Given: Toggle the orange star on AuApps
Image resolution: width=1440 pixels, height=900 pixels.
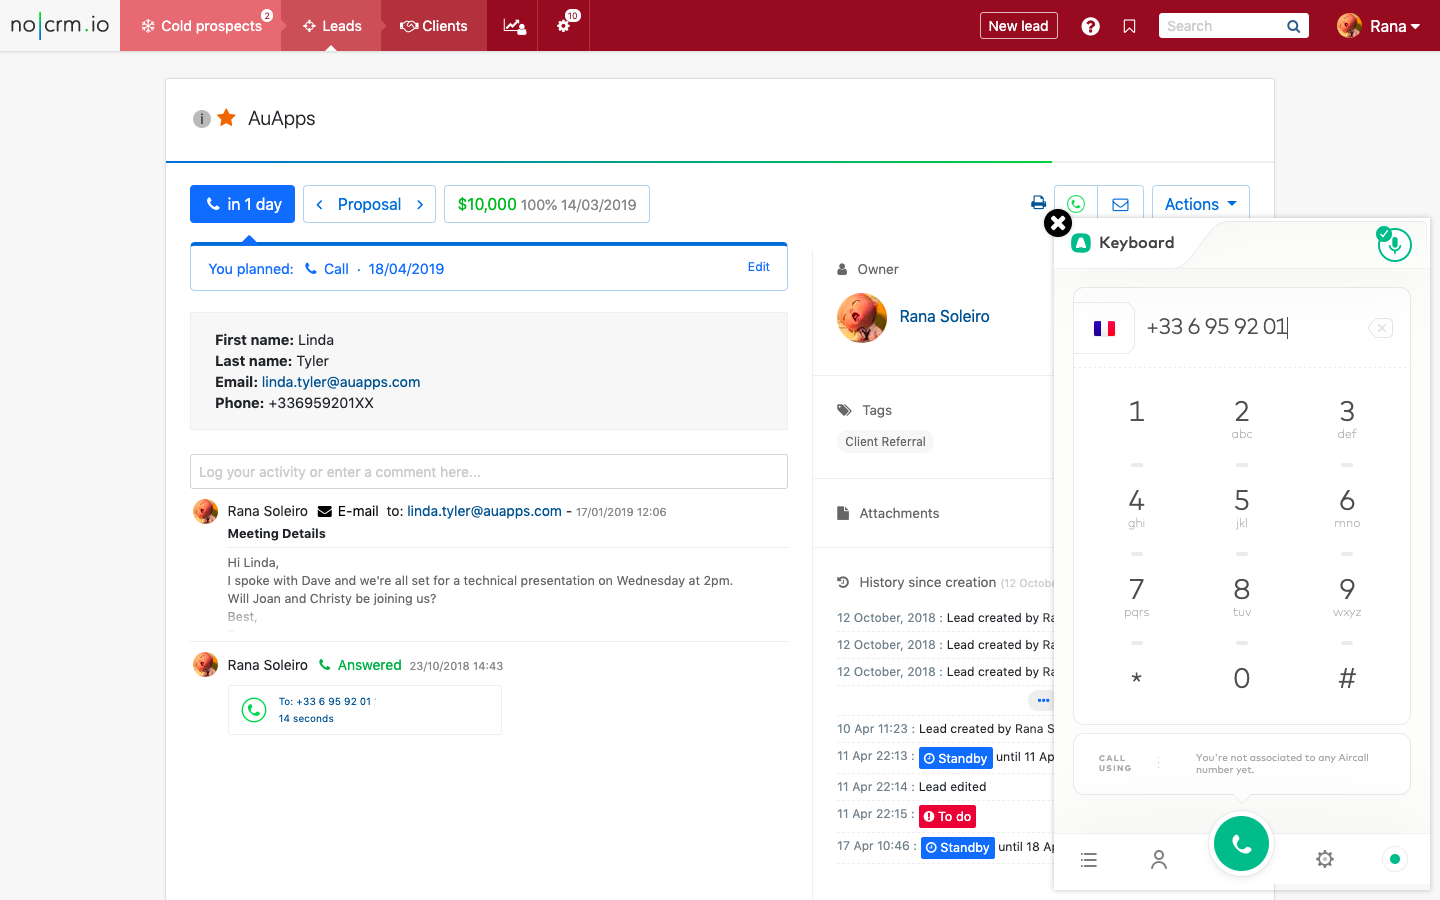Looking at the screenshot, I should [x=227, y=118].
